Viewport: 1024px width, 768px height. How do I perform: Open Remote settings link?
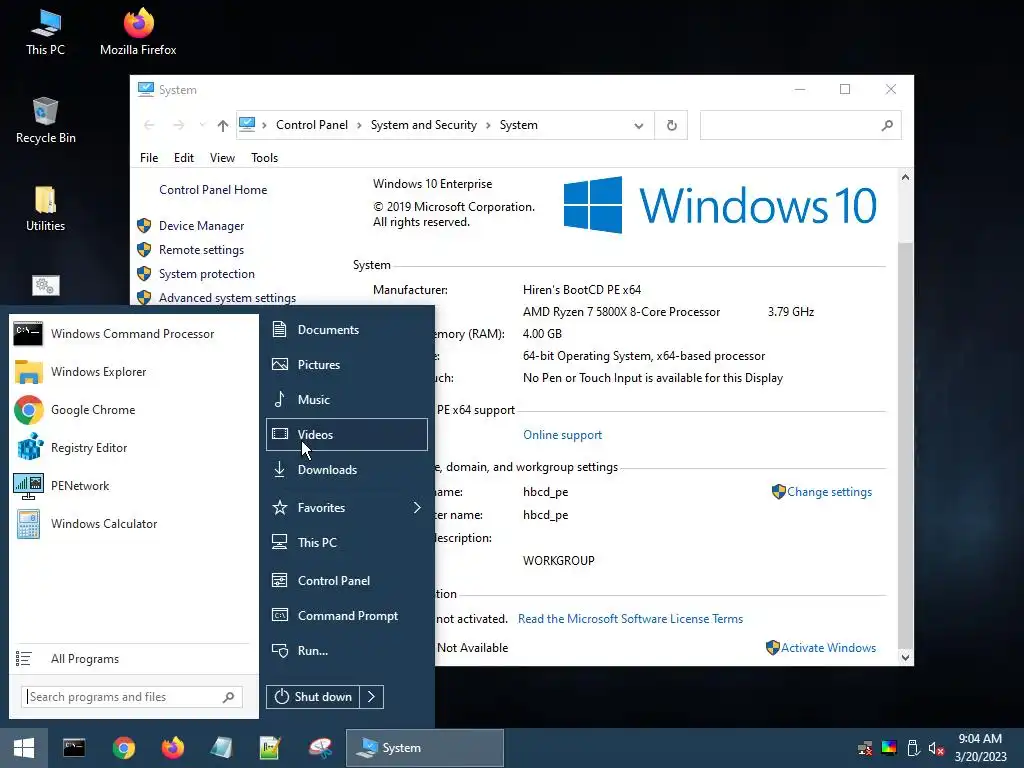[x=201, y=250]
